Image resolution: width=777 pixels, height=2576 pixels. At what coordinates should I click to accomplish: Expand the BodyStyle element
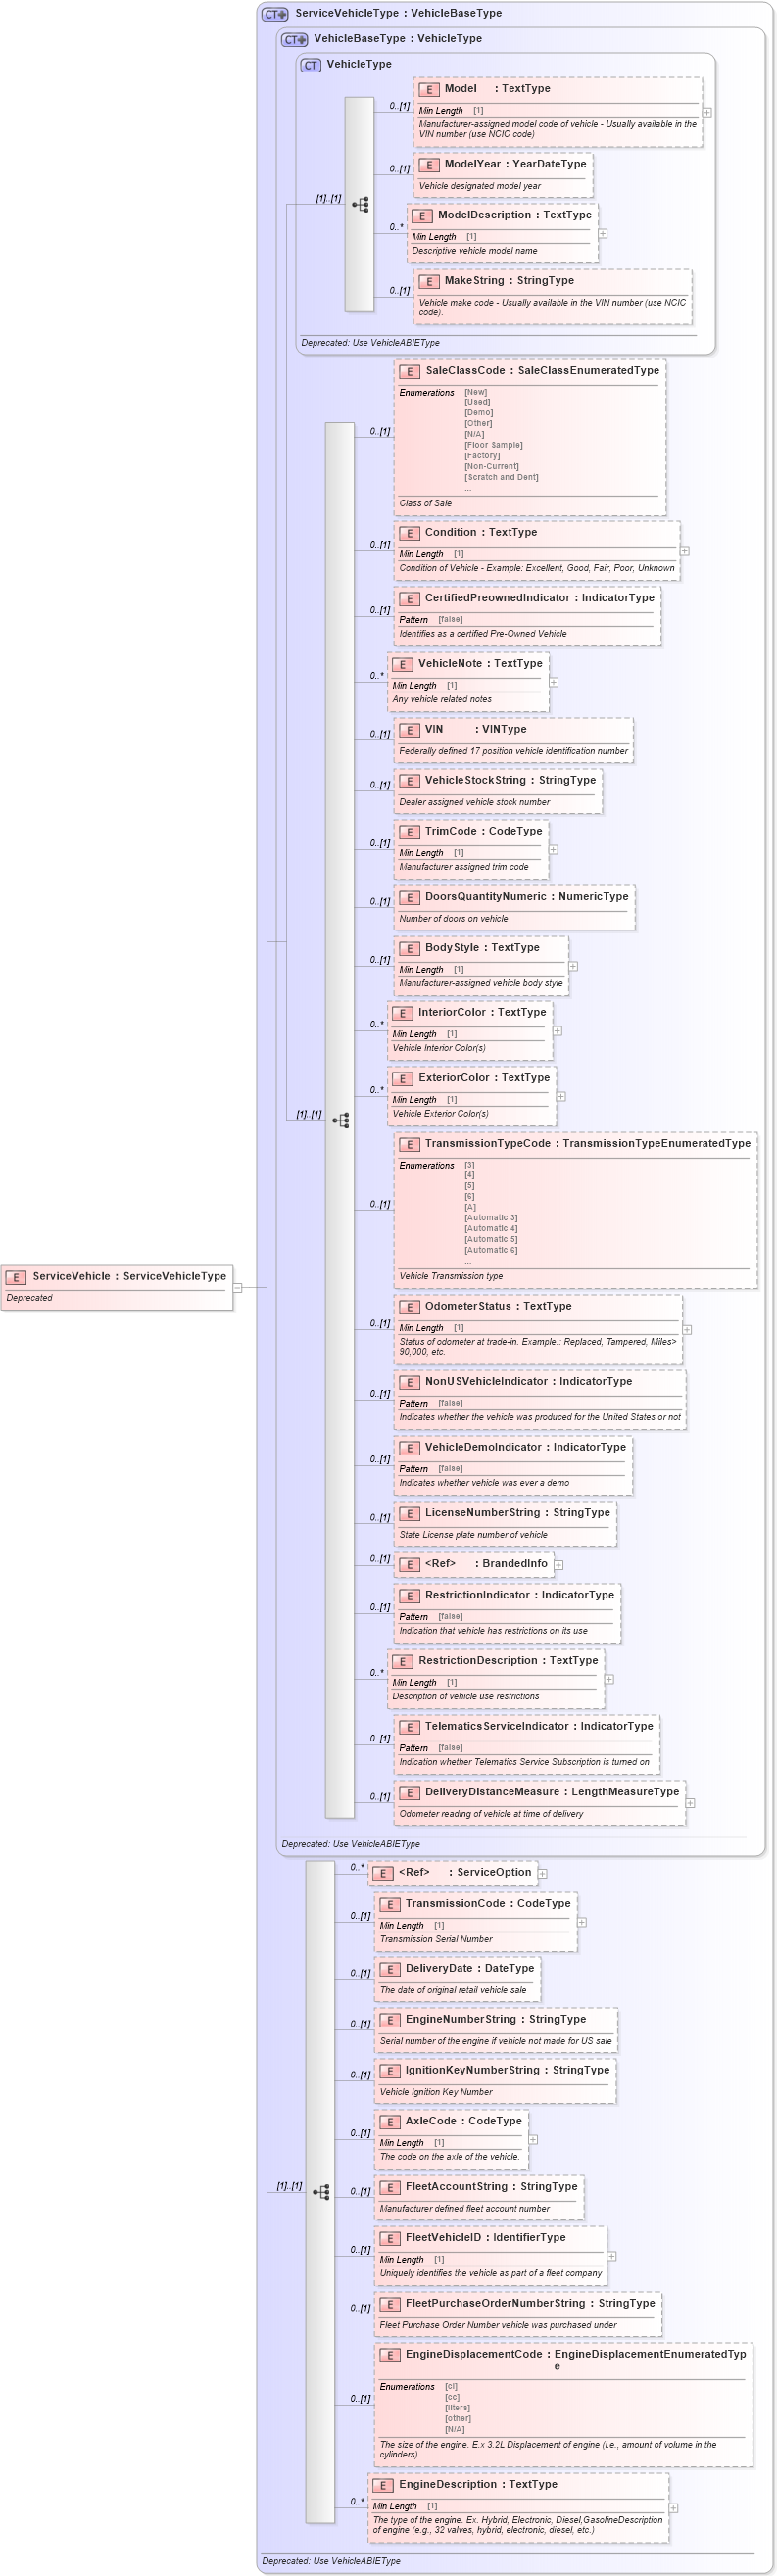tap(573, 966)
